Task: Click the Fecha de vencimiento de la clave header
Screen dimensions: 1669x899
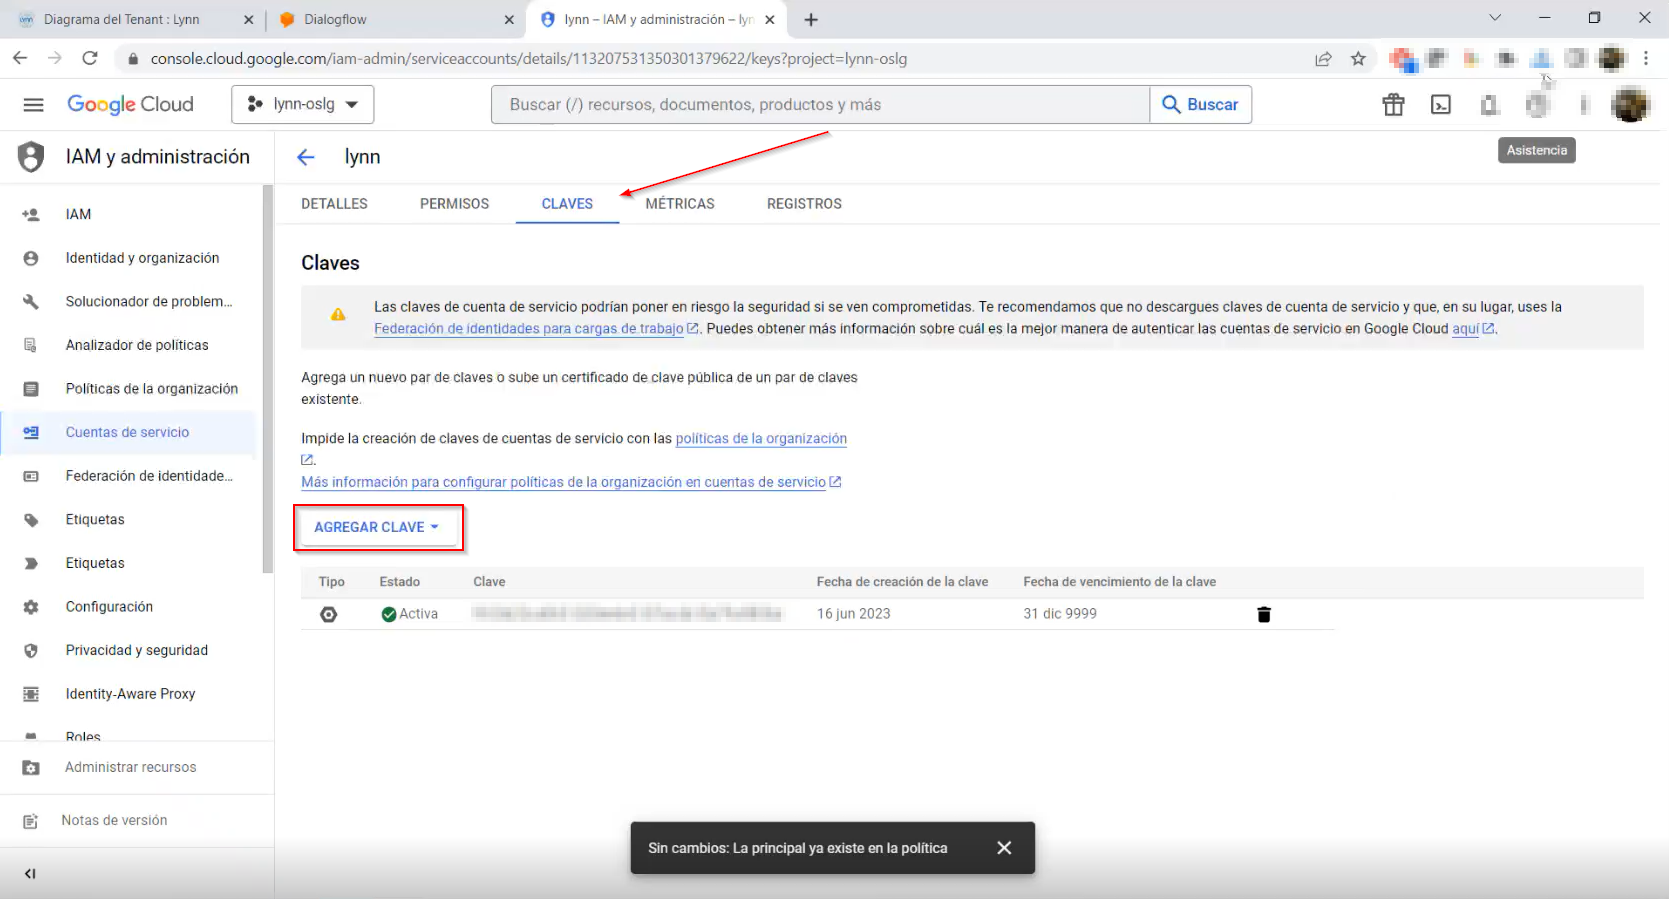Action: click(1119, 582)
